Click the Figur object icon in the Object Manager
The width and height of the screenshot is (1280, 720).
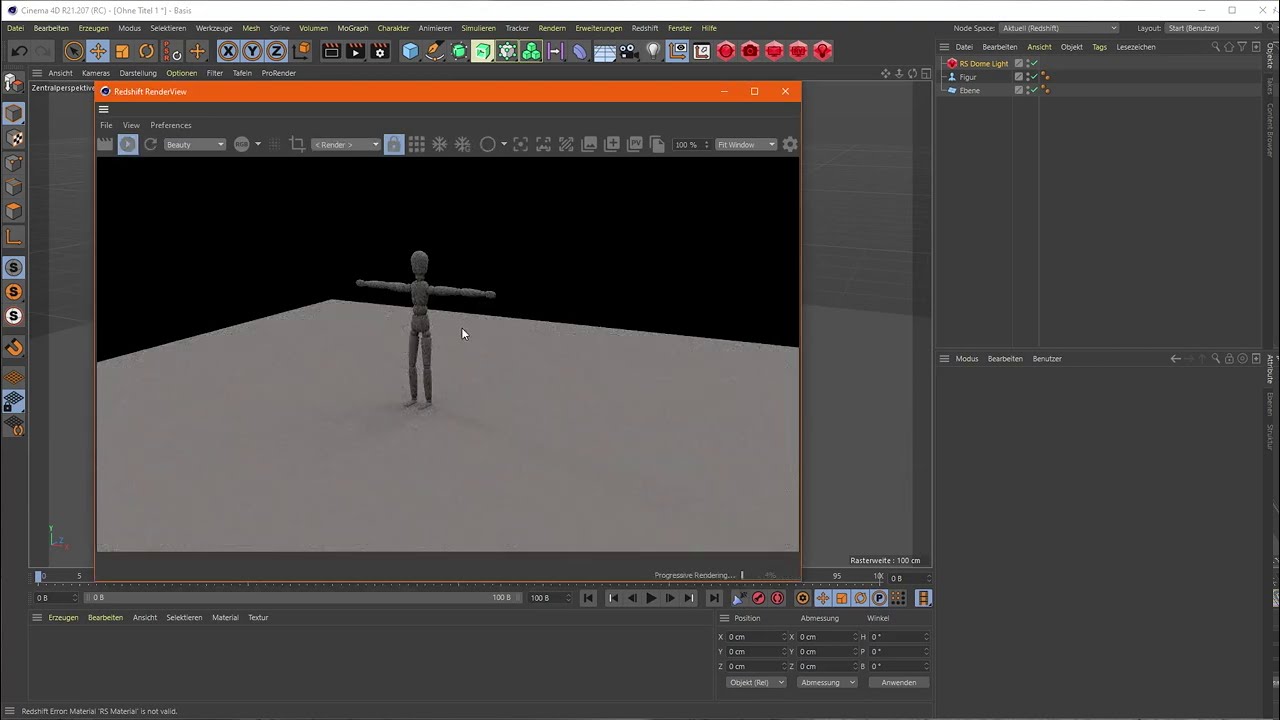click(952, 77)
